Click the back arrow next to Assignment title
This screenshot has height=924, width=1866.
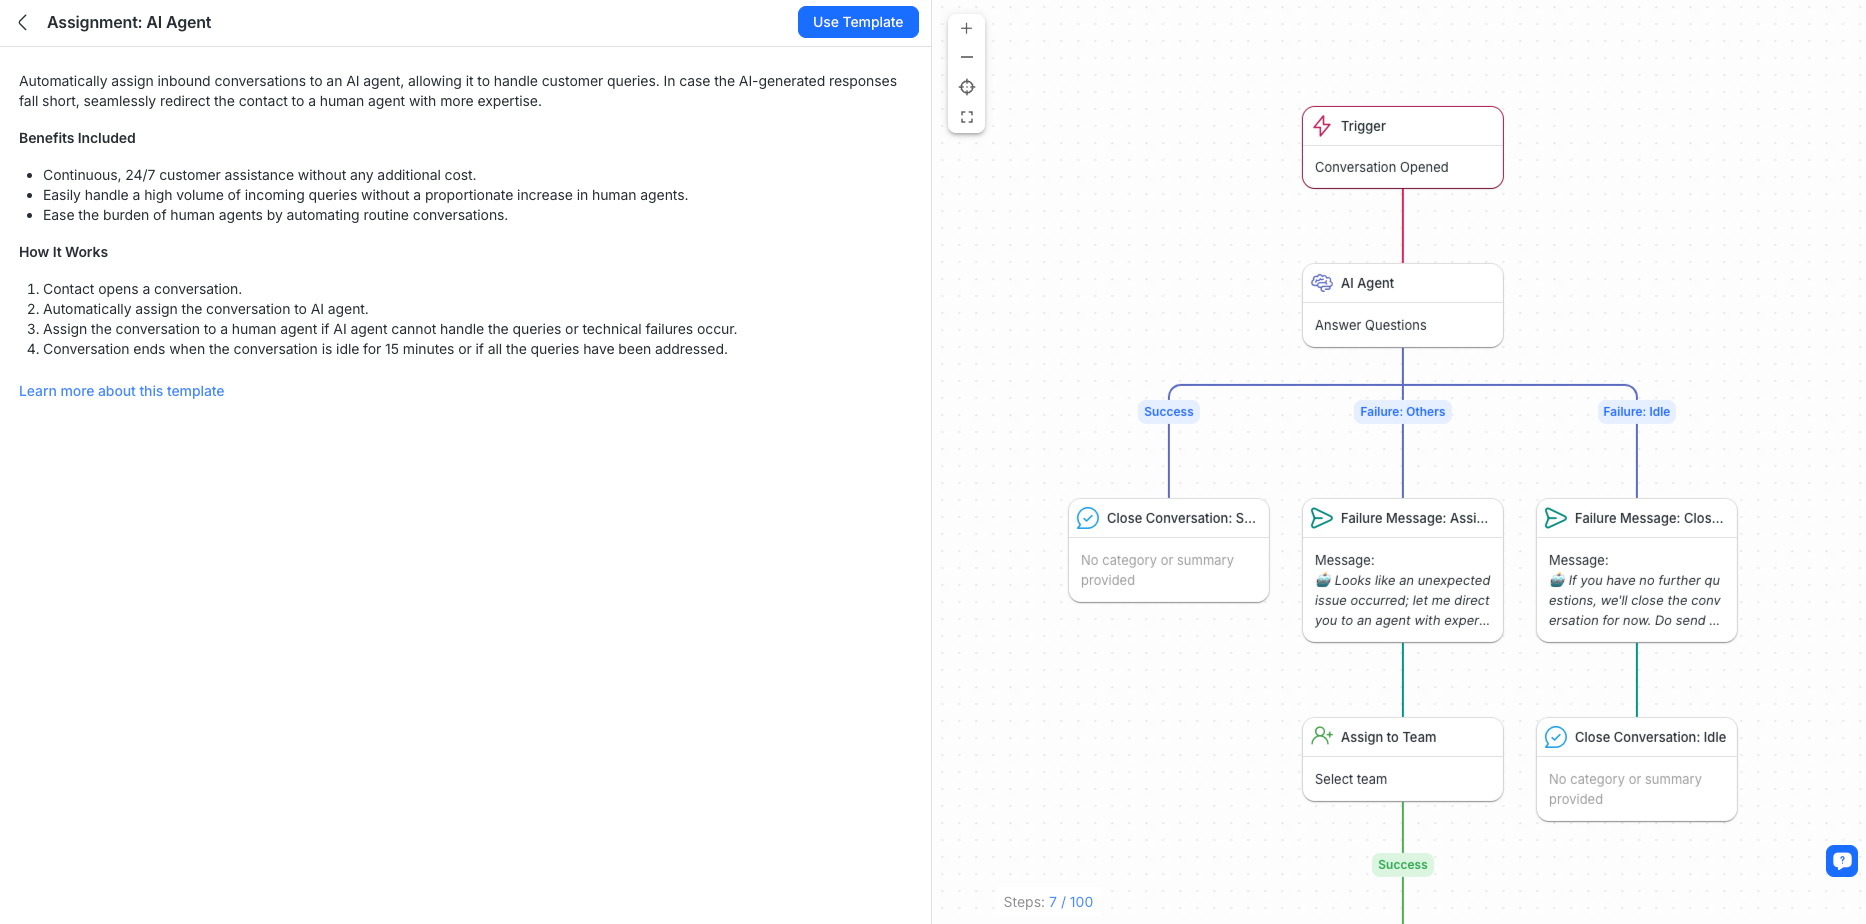pyautogui.click(x=22, y=22)
